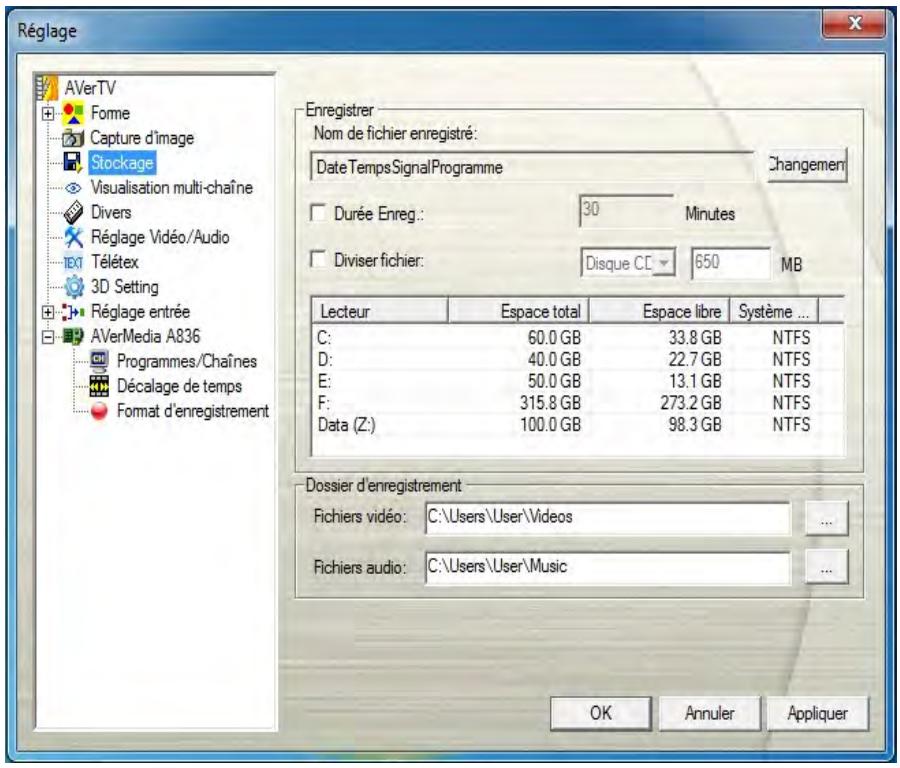Image resolution: width=900 pixels, height=768 pixels.
Task: Click the Réglage entrée icon
Action: (73, 312)
